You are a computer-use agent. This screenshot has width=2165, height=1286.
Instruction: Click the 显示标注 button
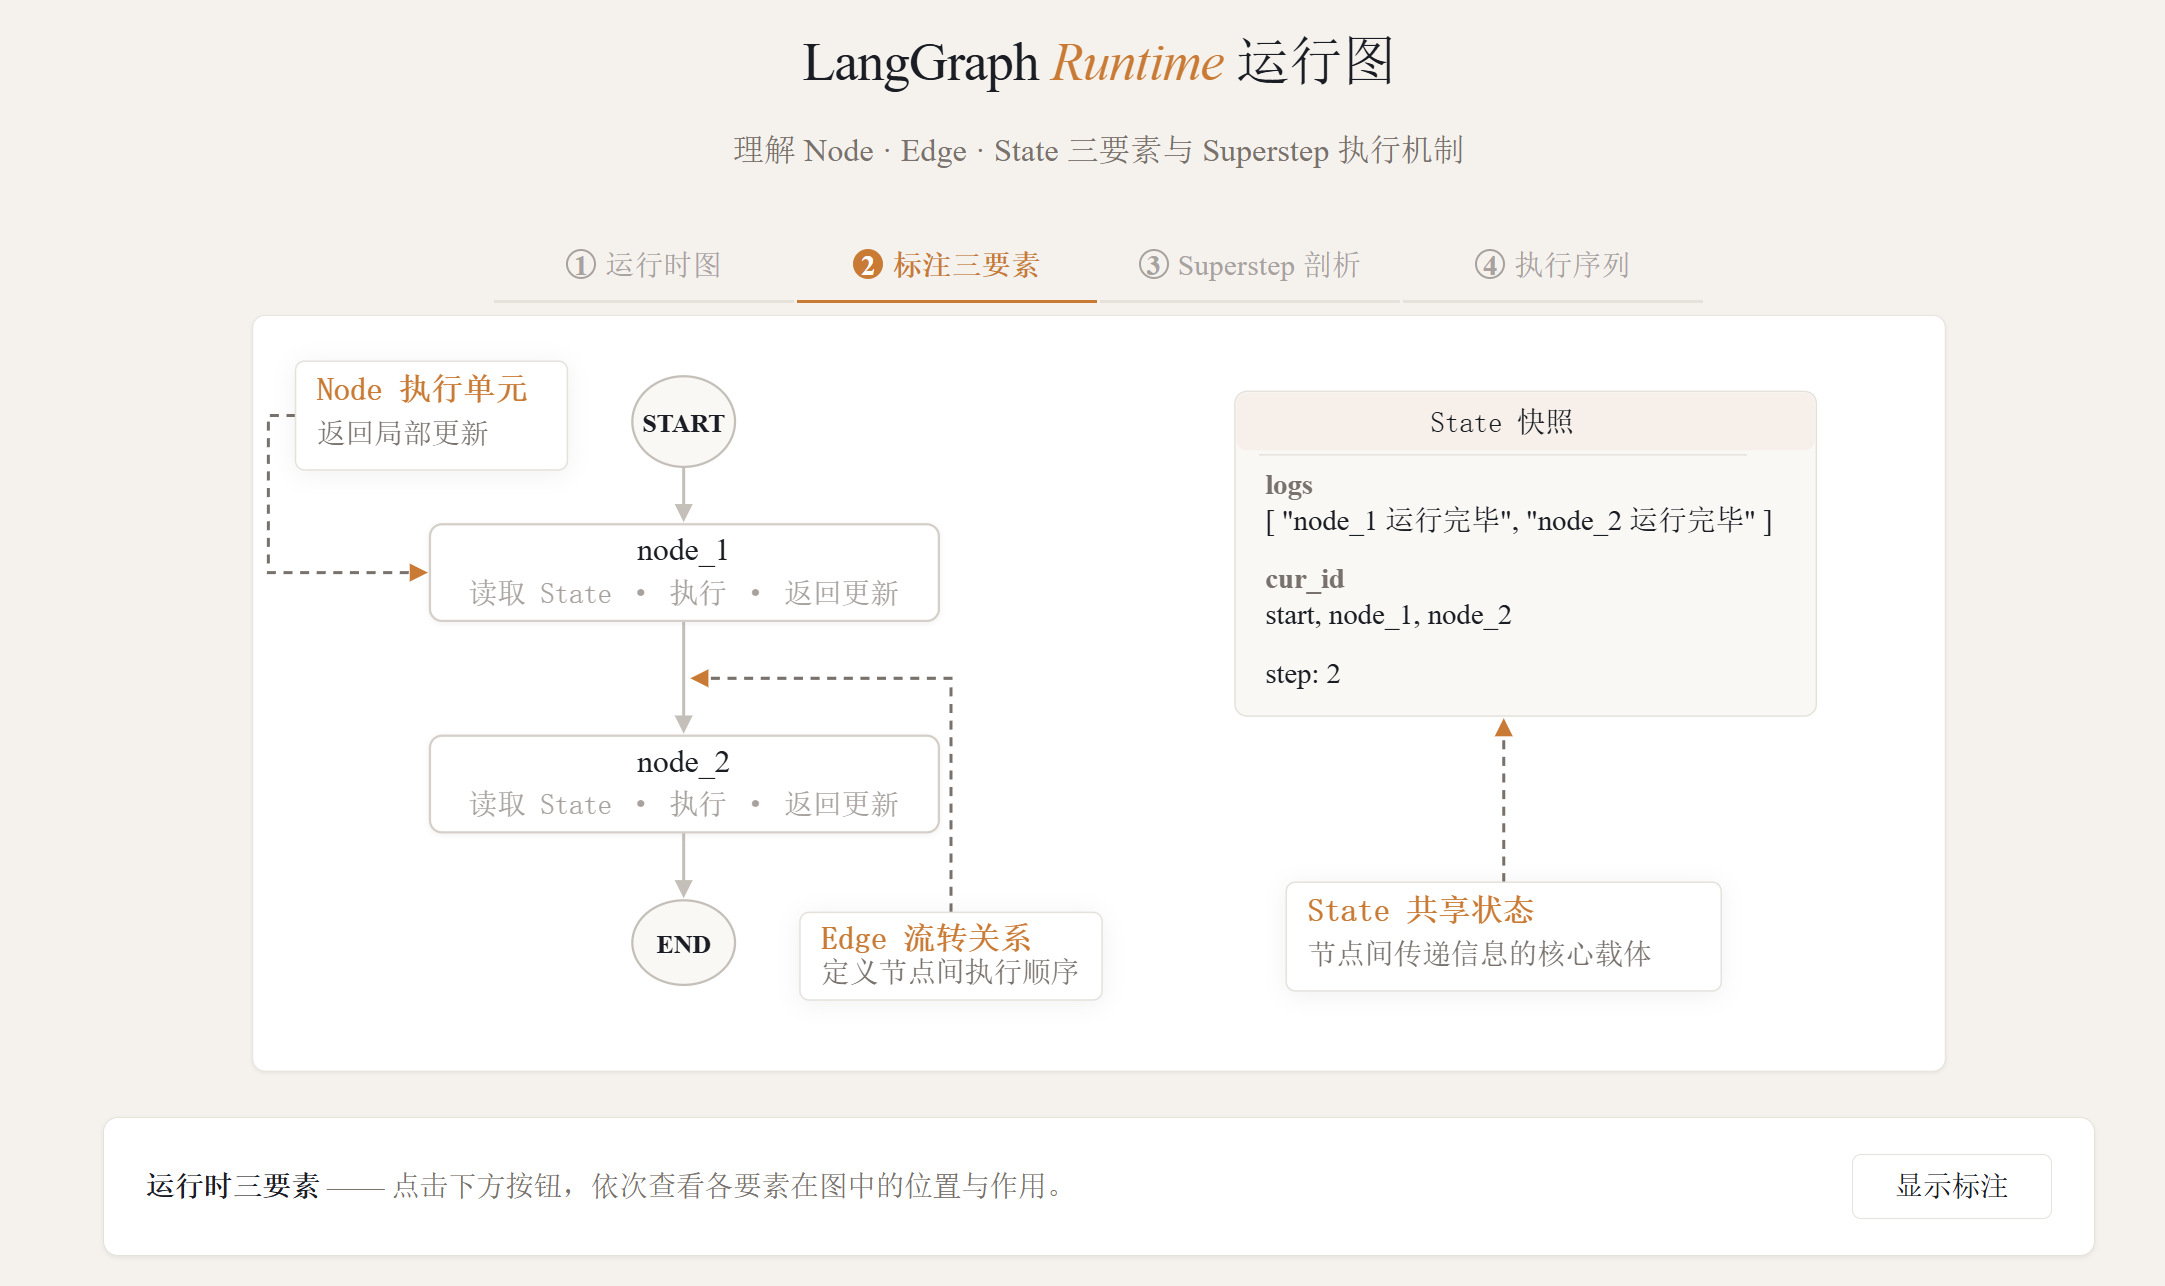(x=1951, y=1186)
